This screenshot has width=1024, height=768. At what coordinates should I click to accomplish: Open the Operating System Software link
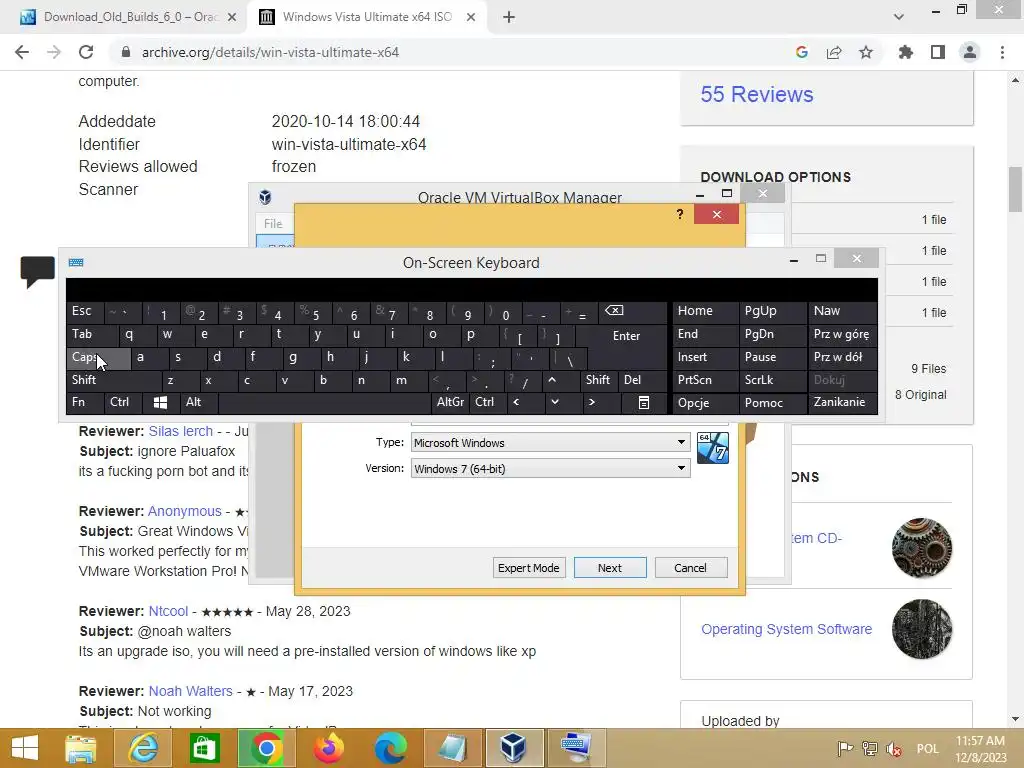[786, 630]
